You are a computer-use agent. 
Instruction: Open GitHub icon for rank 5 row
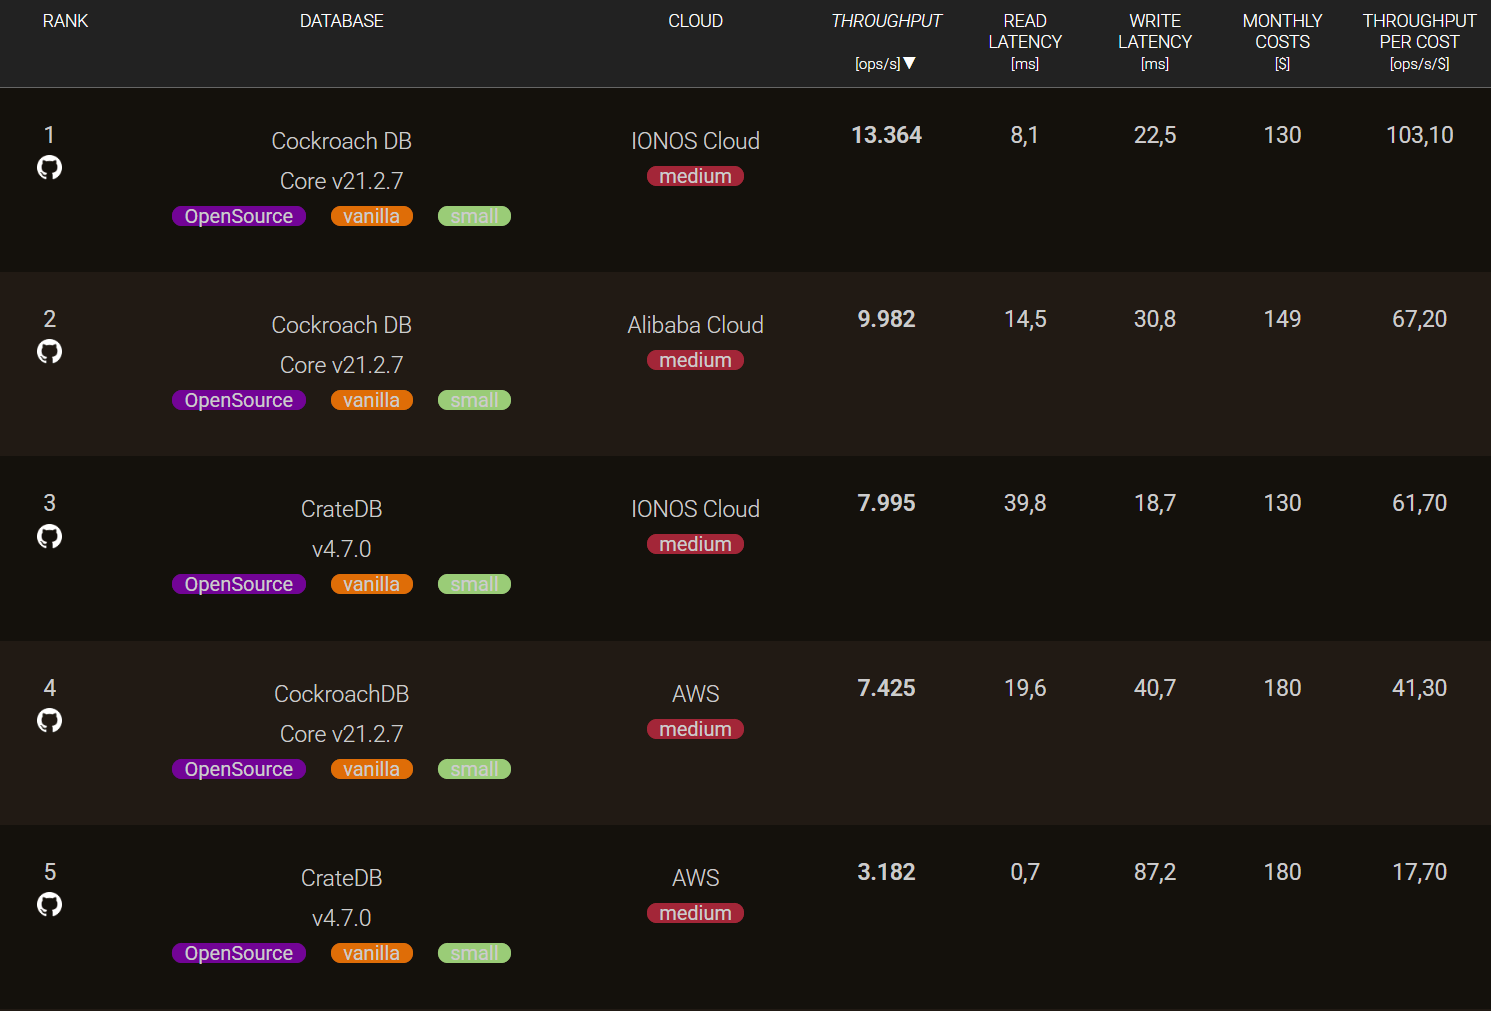(49, 904)
